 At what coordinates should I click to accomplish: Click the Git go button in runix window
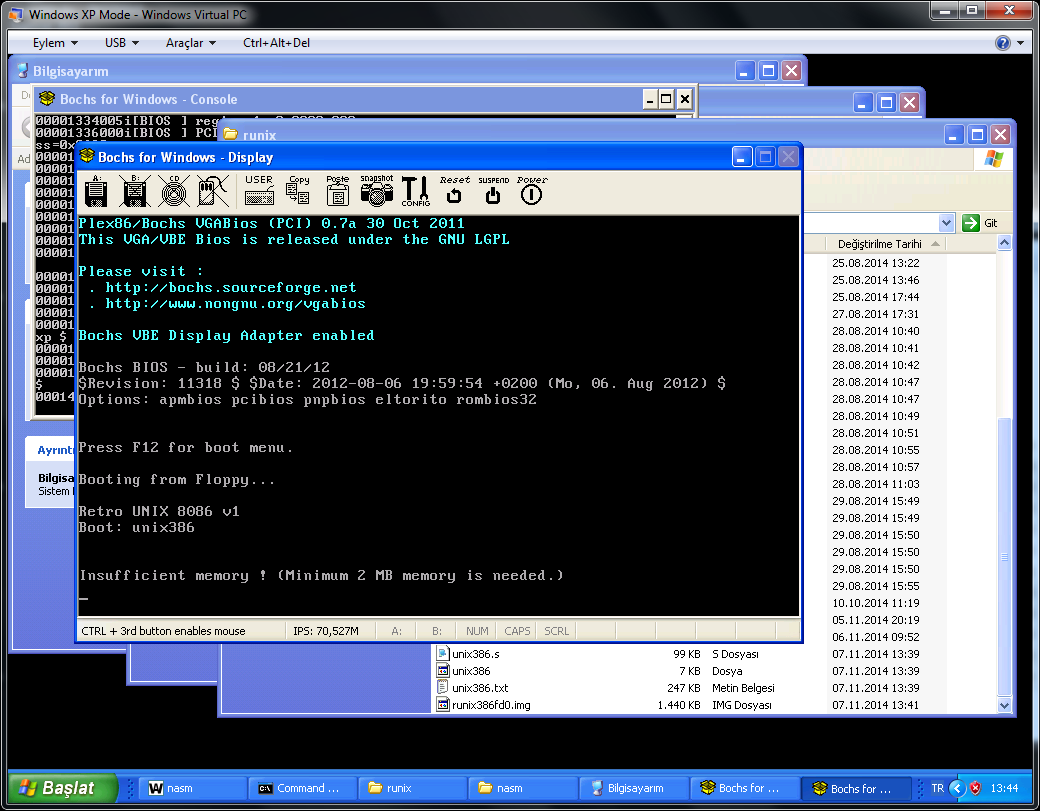[980, 223]
